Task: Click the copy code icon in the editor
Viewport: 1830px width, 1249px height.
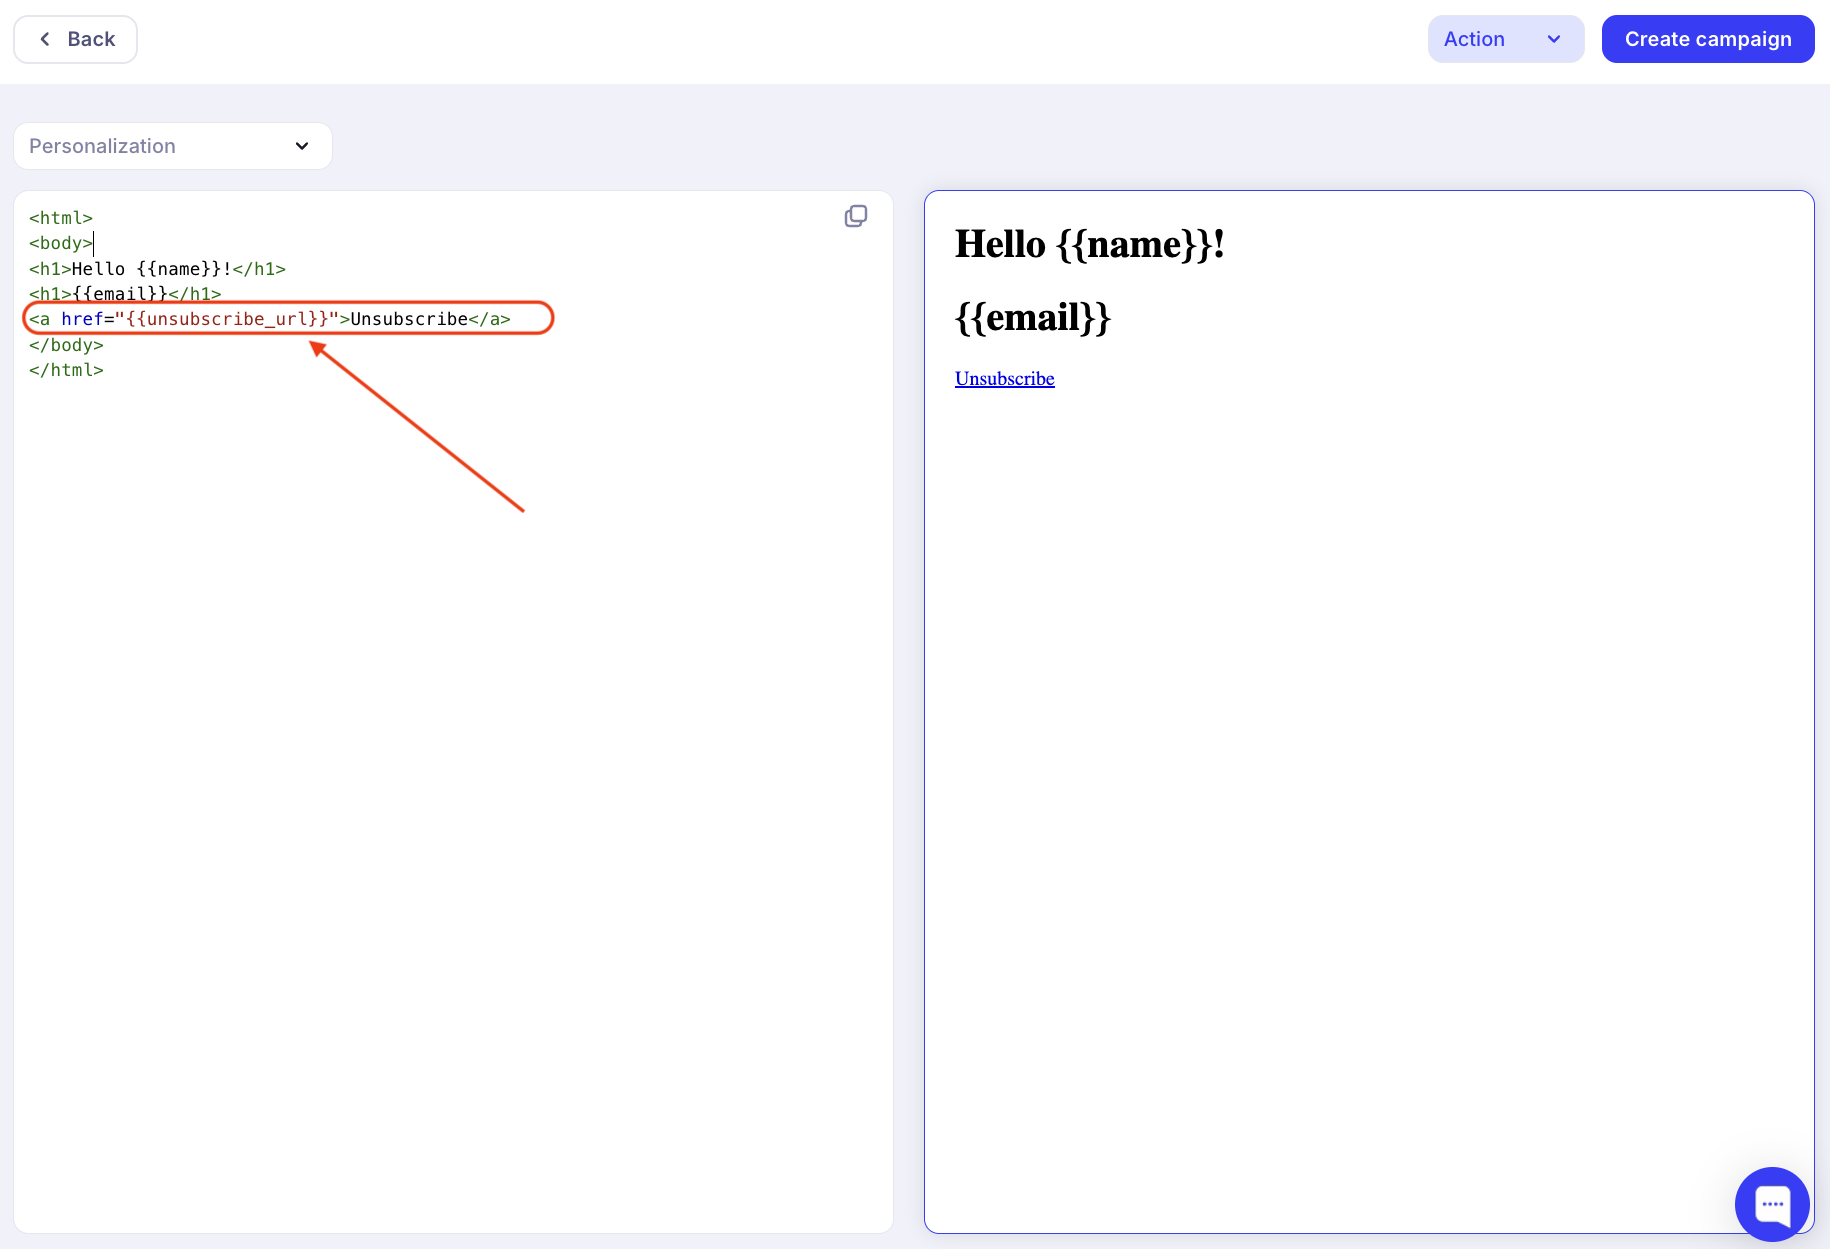Action: tap(856, 216)
